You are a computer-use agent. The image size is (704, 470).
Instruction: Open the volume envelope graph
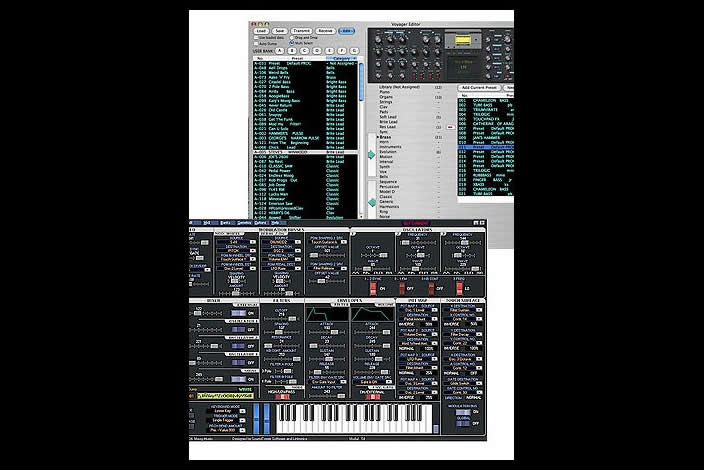[373, 314]
